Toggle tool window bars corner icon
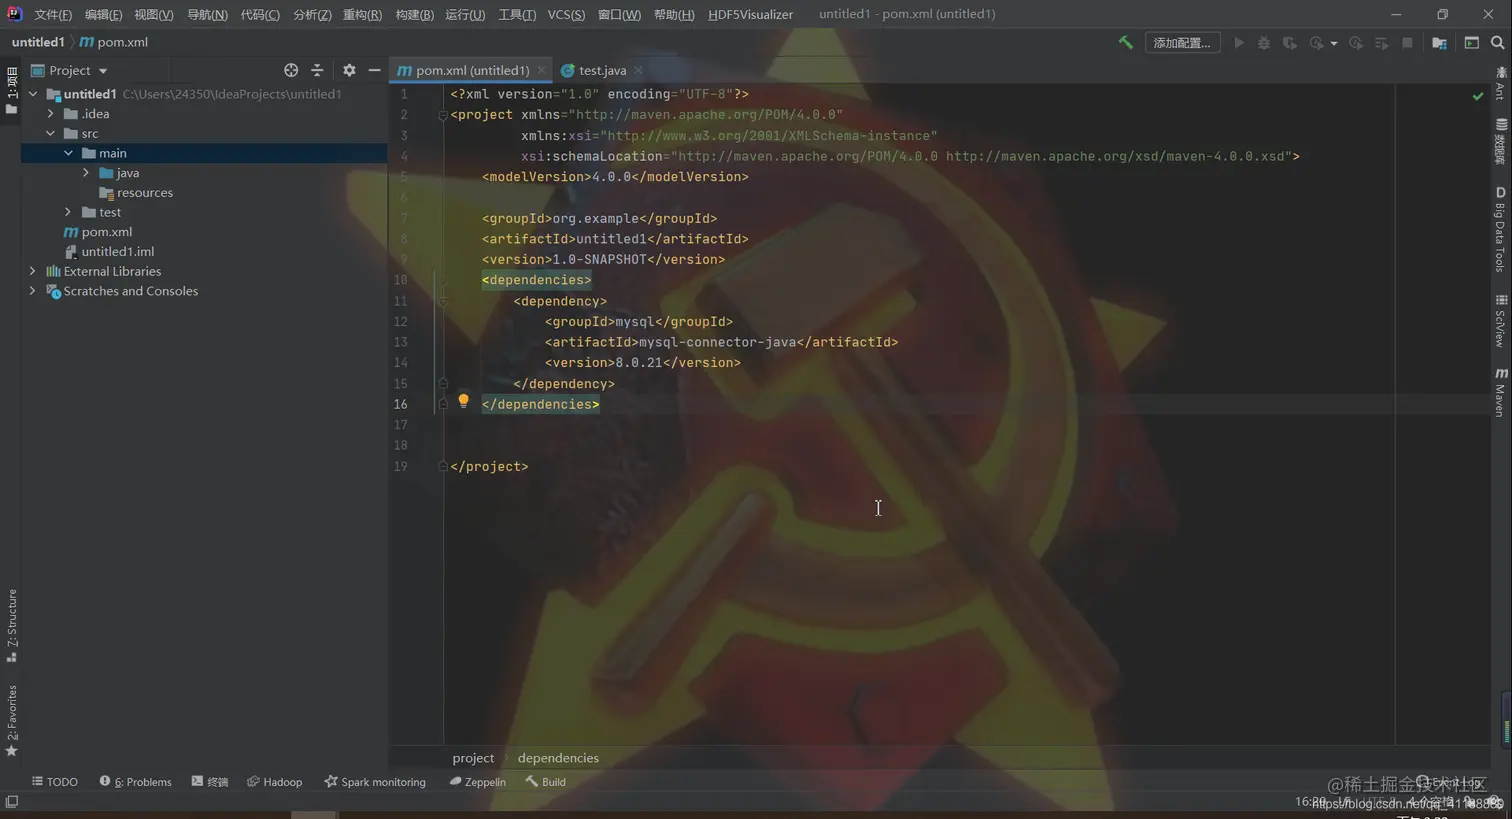The width and height of the screenshot is (1512, 819). (x=11, y=802)
